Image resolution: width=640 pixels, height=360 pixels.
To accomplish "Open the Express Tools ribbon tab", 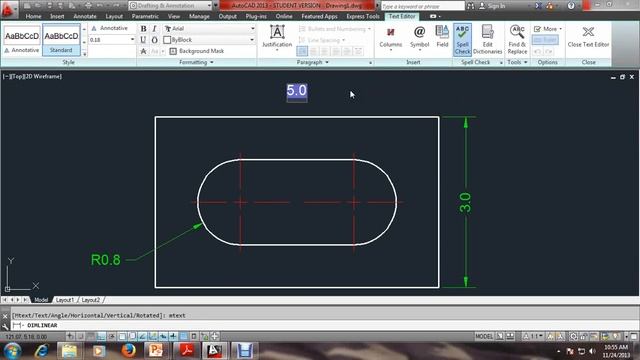I will [363, 16].
